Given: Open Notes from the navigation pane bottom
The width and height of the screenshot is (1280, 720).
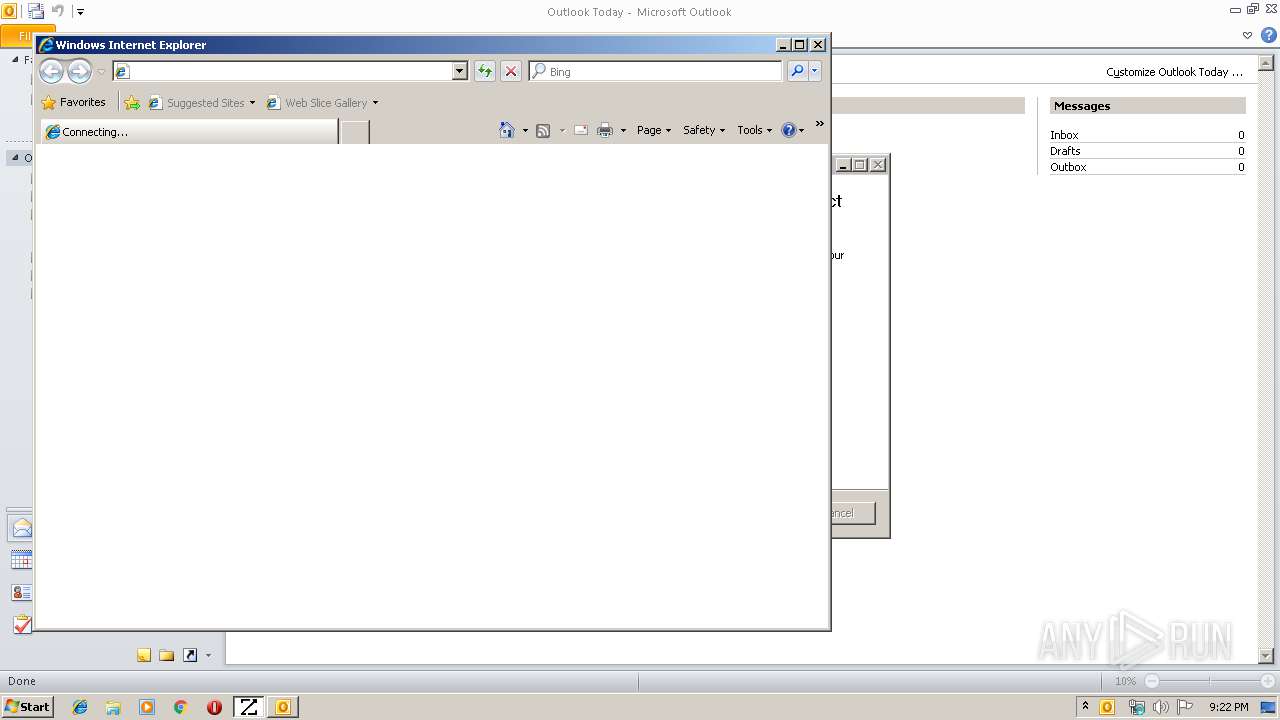Looking at the screenshot, I should tap(144, 655).
